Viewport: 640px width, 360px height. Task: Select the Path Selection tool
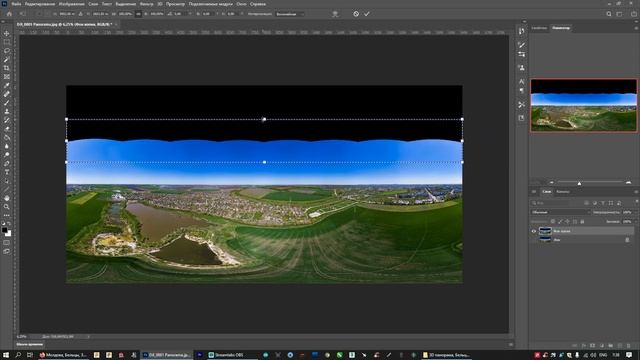(x=7, y=181)
